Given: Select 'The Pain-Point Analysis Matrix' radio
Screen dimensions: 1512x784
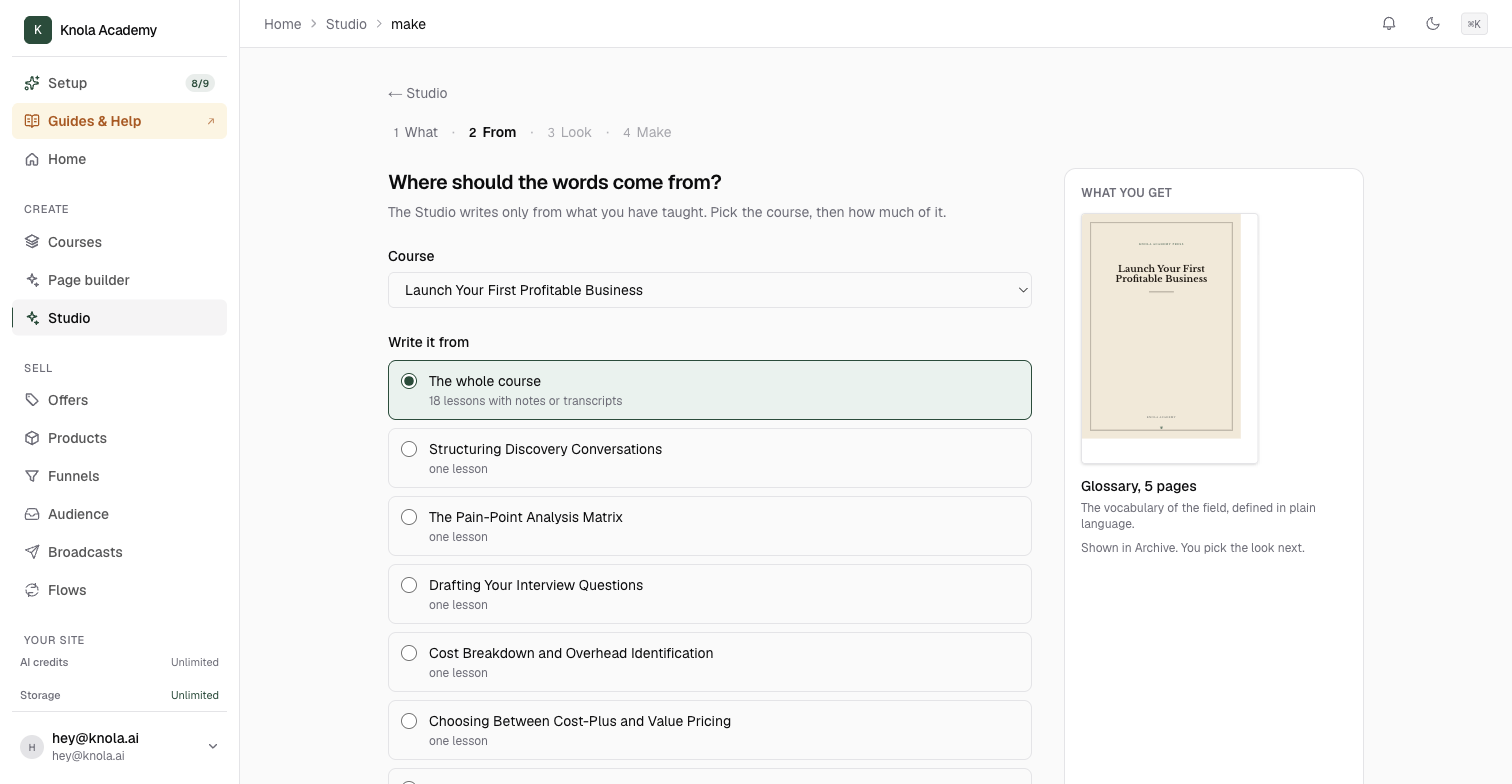Looking at the screenshot, I should 409,517.
